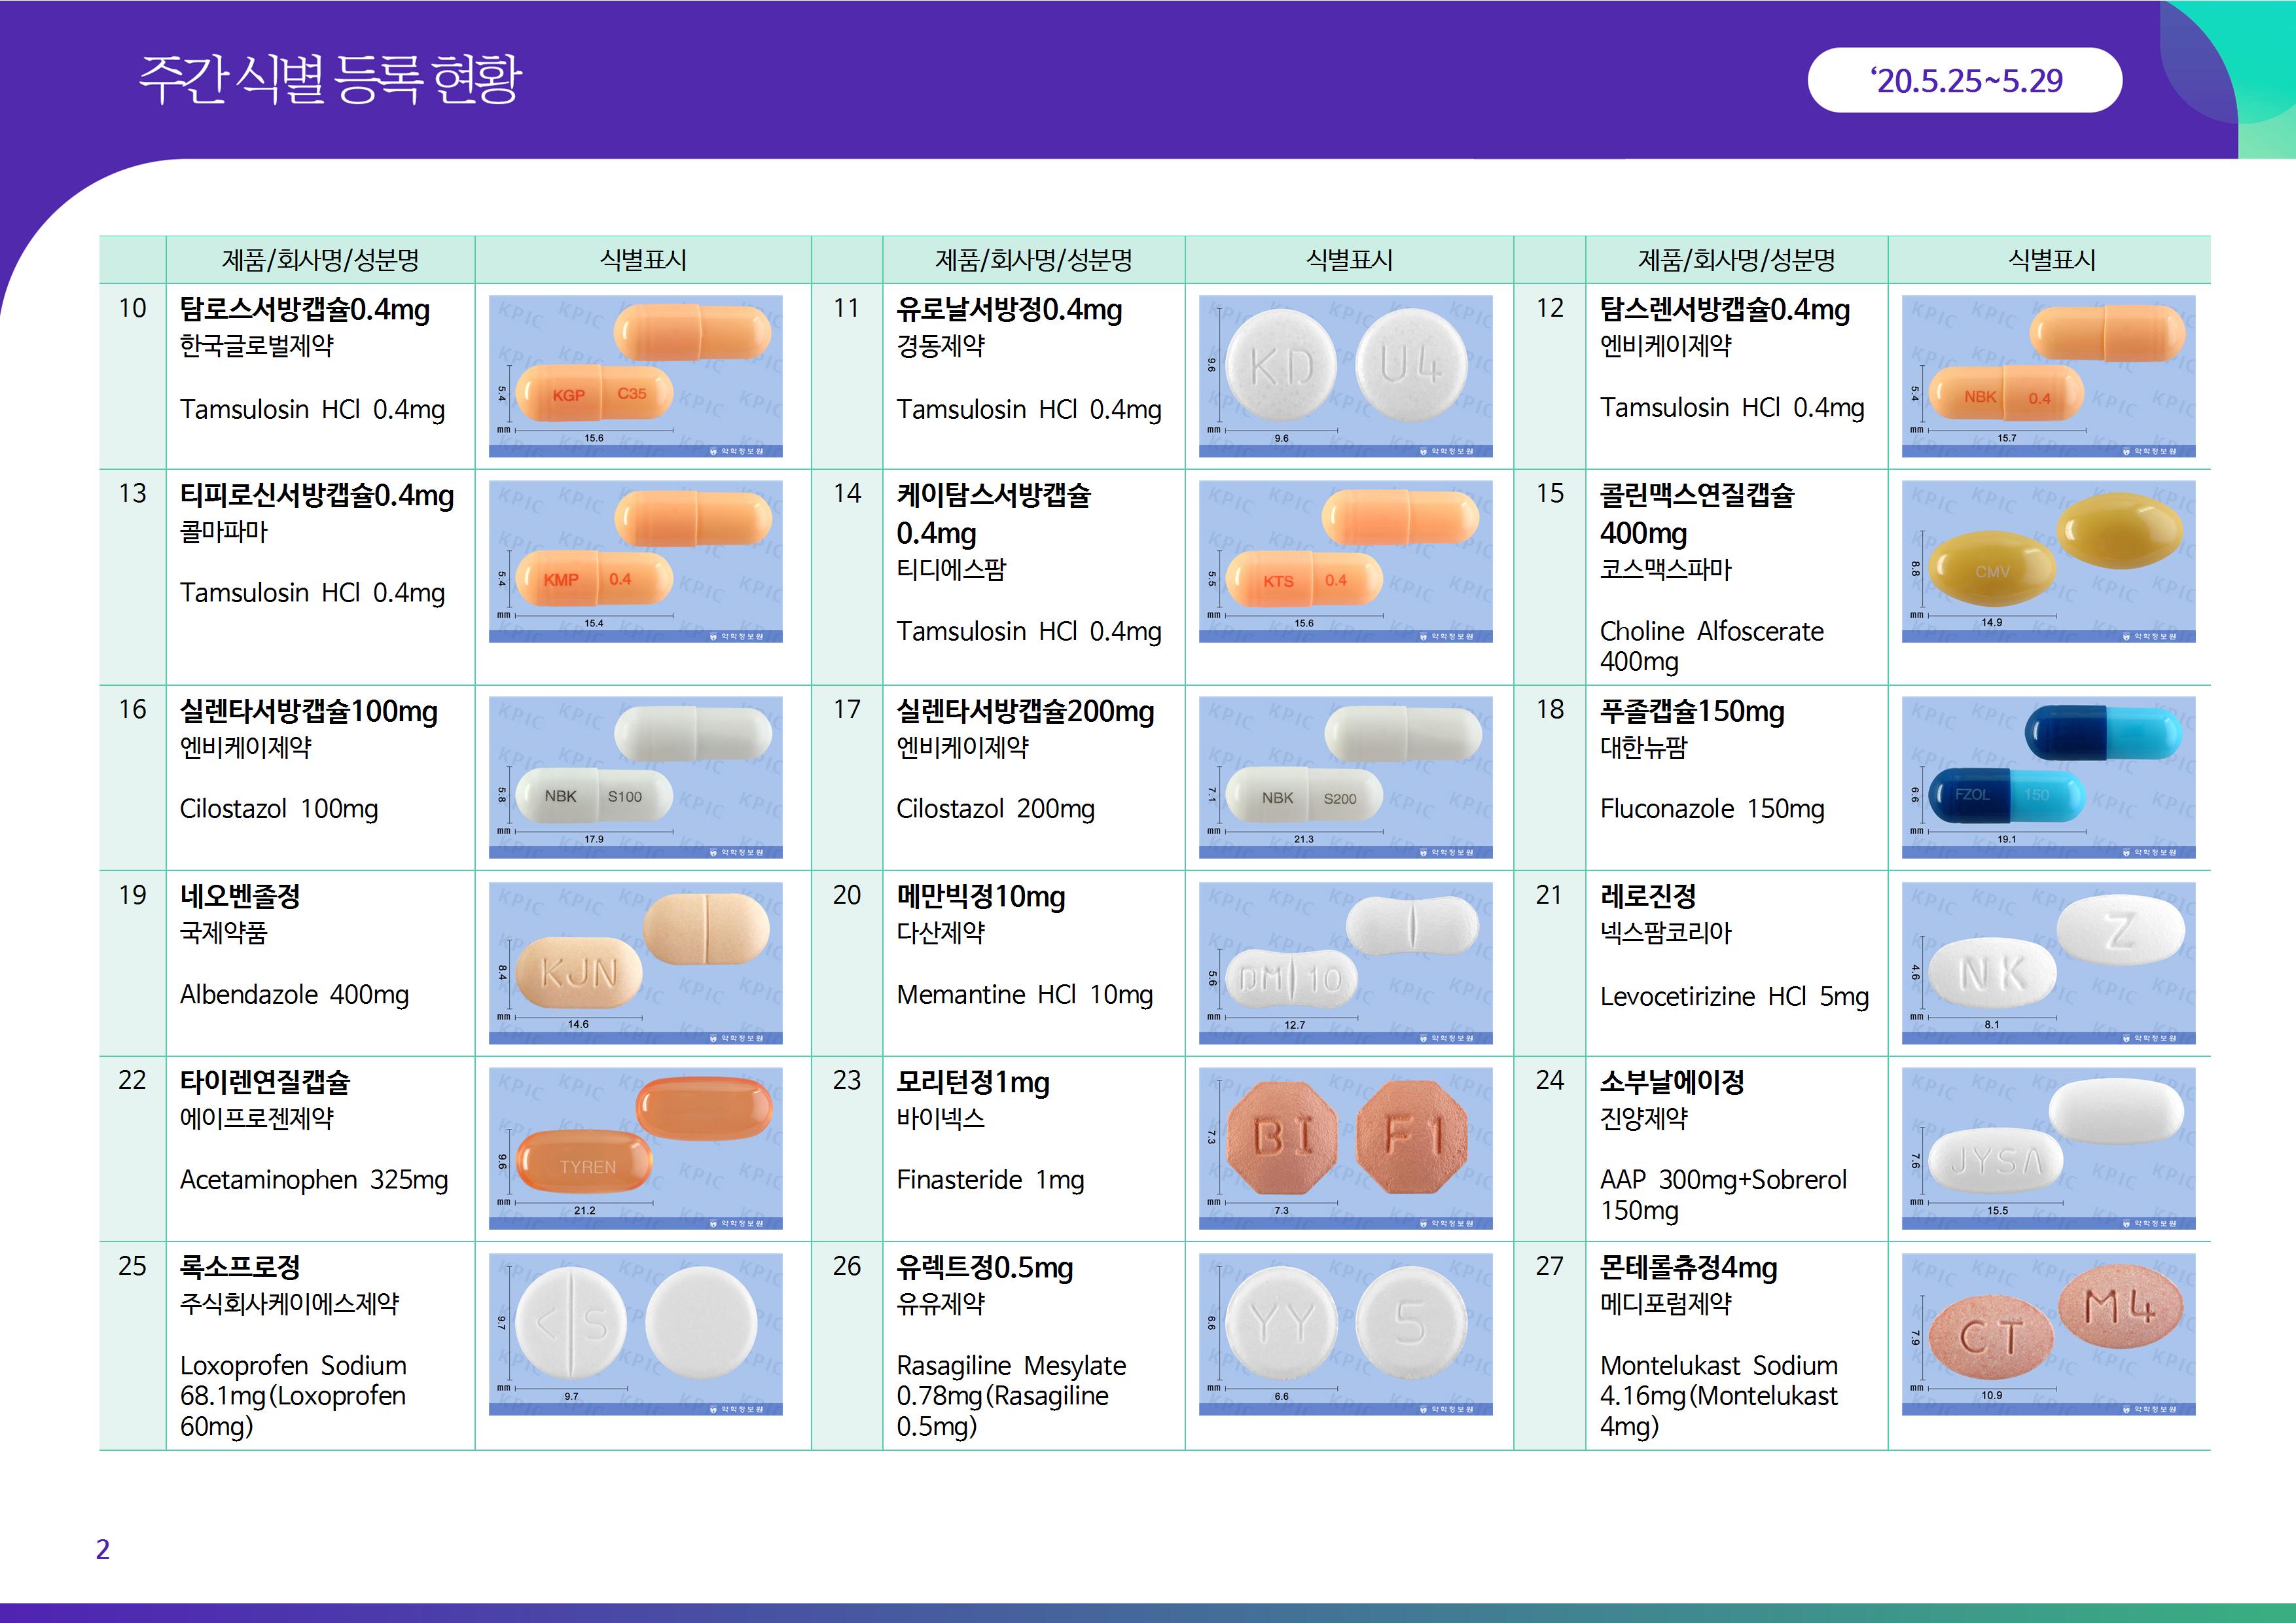Open the KMP 0.4 capsule picture
Image resolution: width=2296 pixels, height=1623 pixels.
pyautogui.click(x=635, y=561)
